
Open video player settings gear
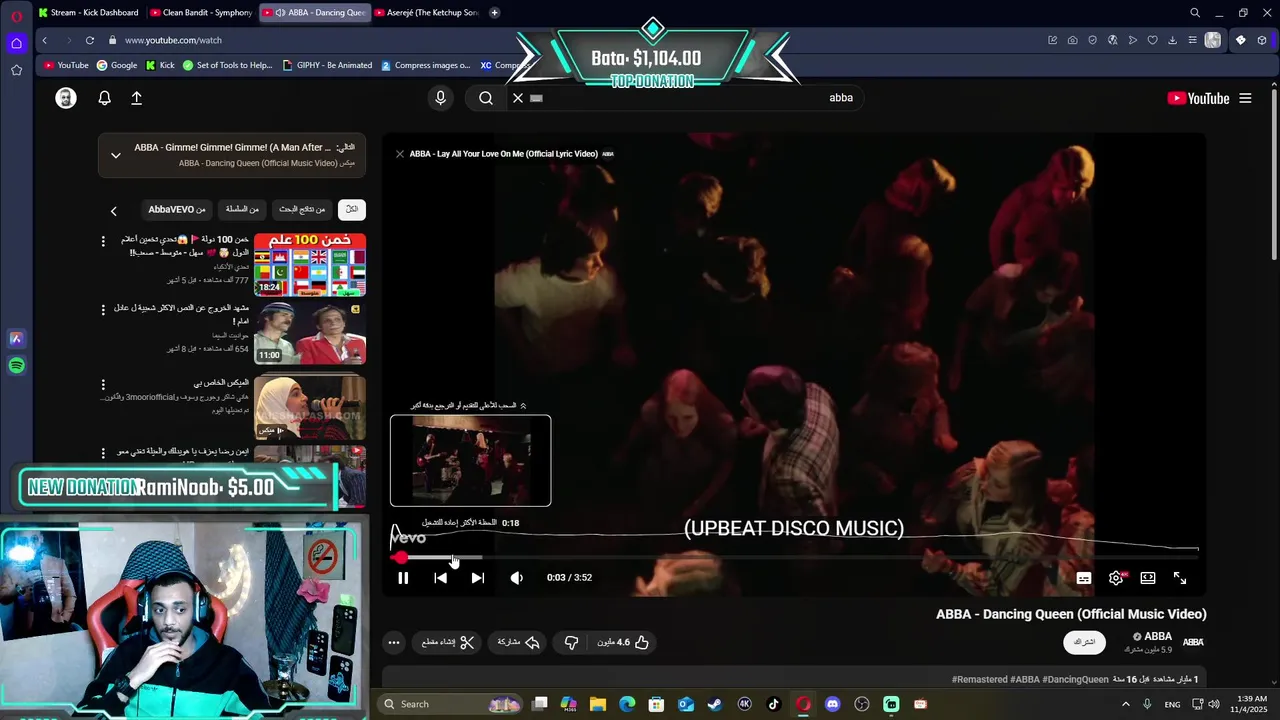coord(1117,578)
